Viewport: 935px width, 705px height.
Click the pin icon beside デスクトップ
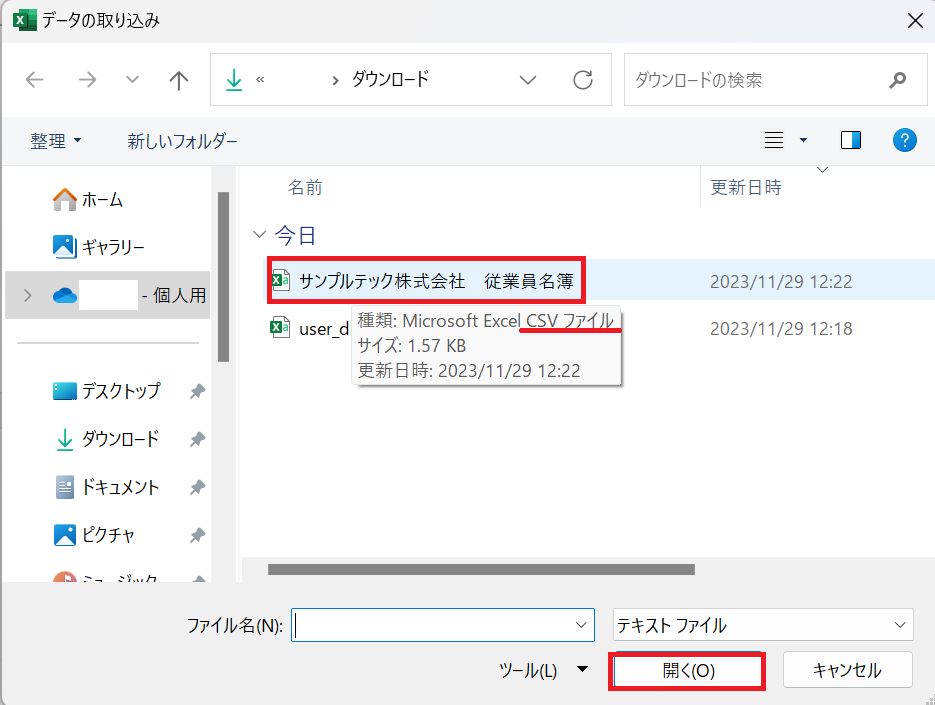[x=197, y=391]
